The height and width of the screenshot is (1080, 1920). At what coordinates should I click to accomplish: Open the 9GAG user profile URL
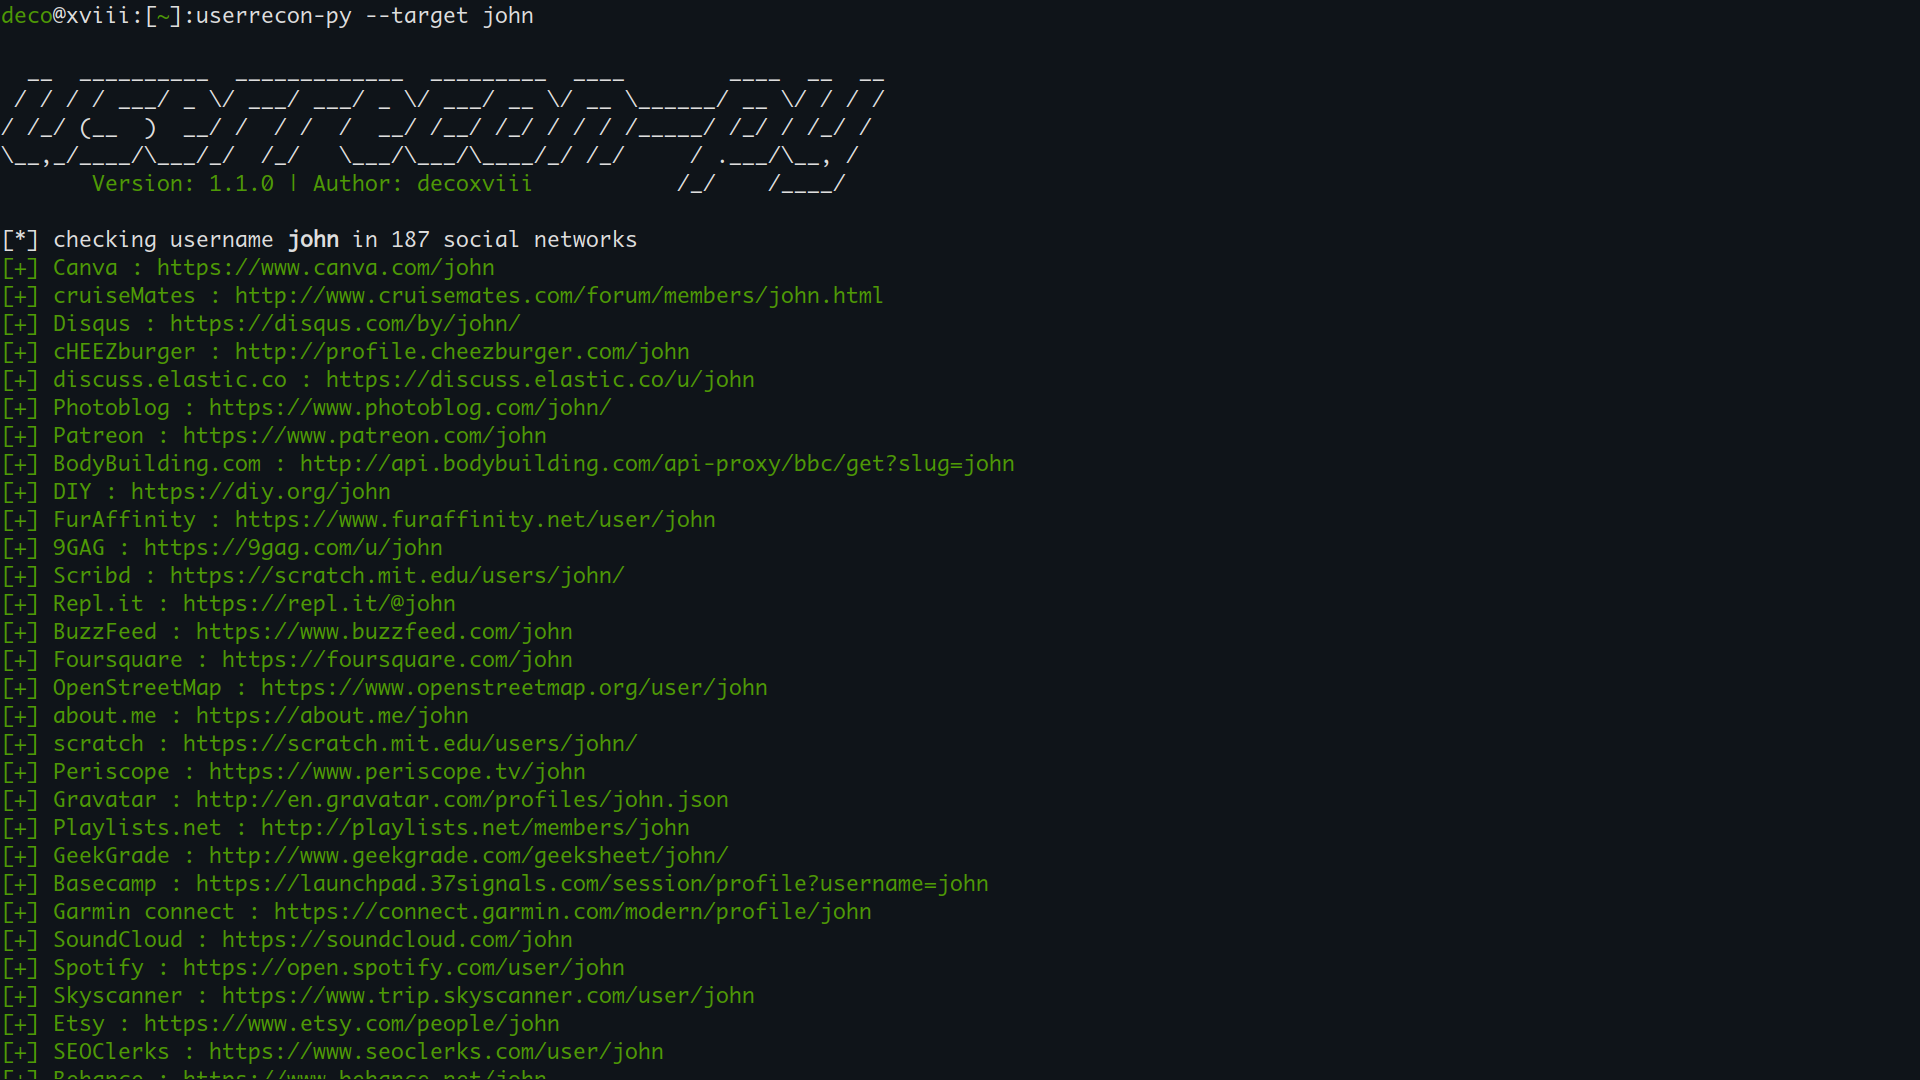coord(292,547)
